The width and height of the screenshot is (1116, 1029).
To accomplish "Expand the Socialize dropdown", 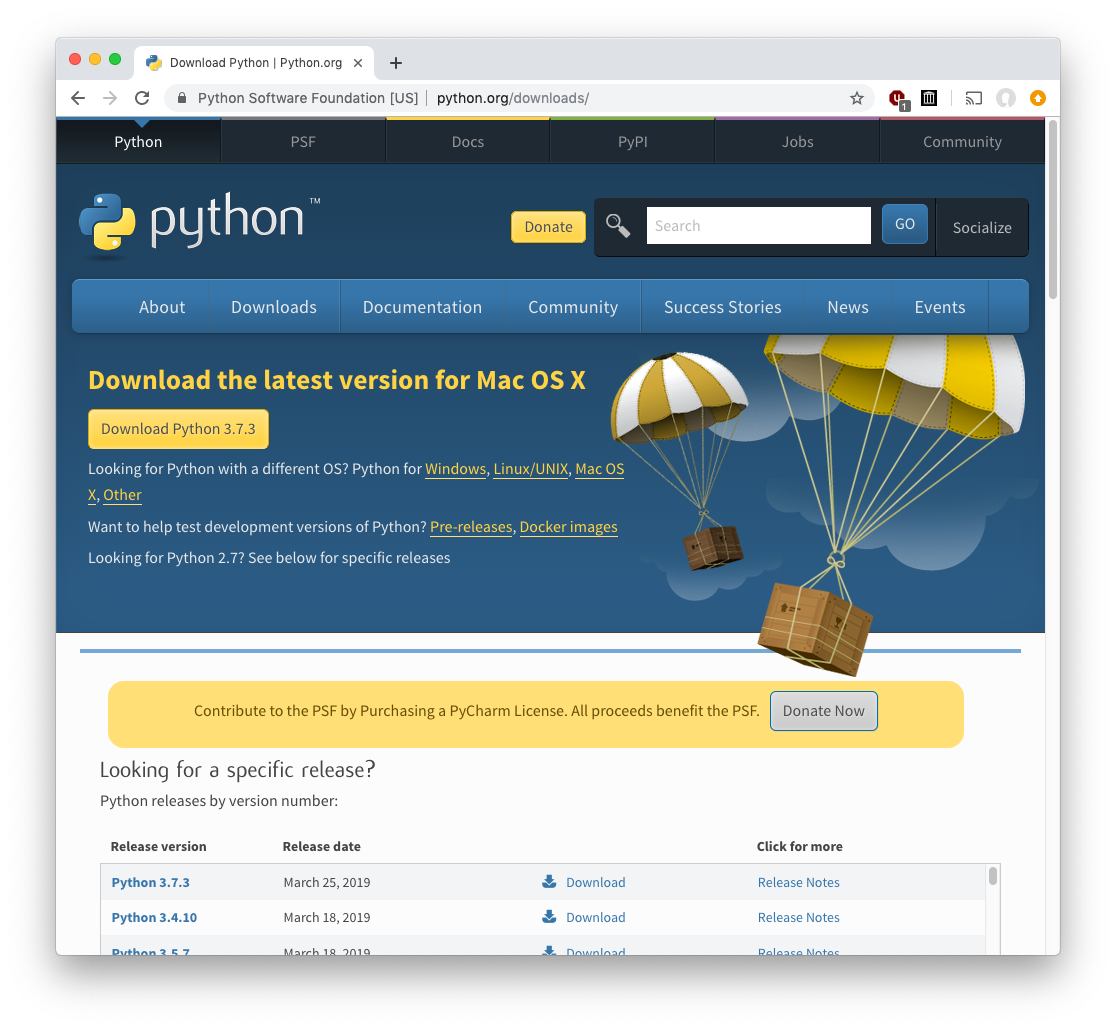I will 982,228.
